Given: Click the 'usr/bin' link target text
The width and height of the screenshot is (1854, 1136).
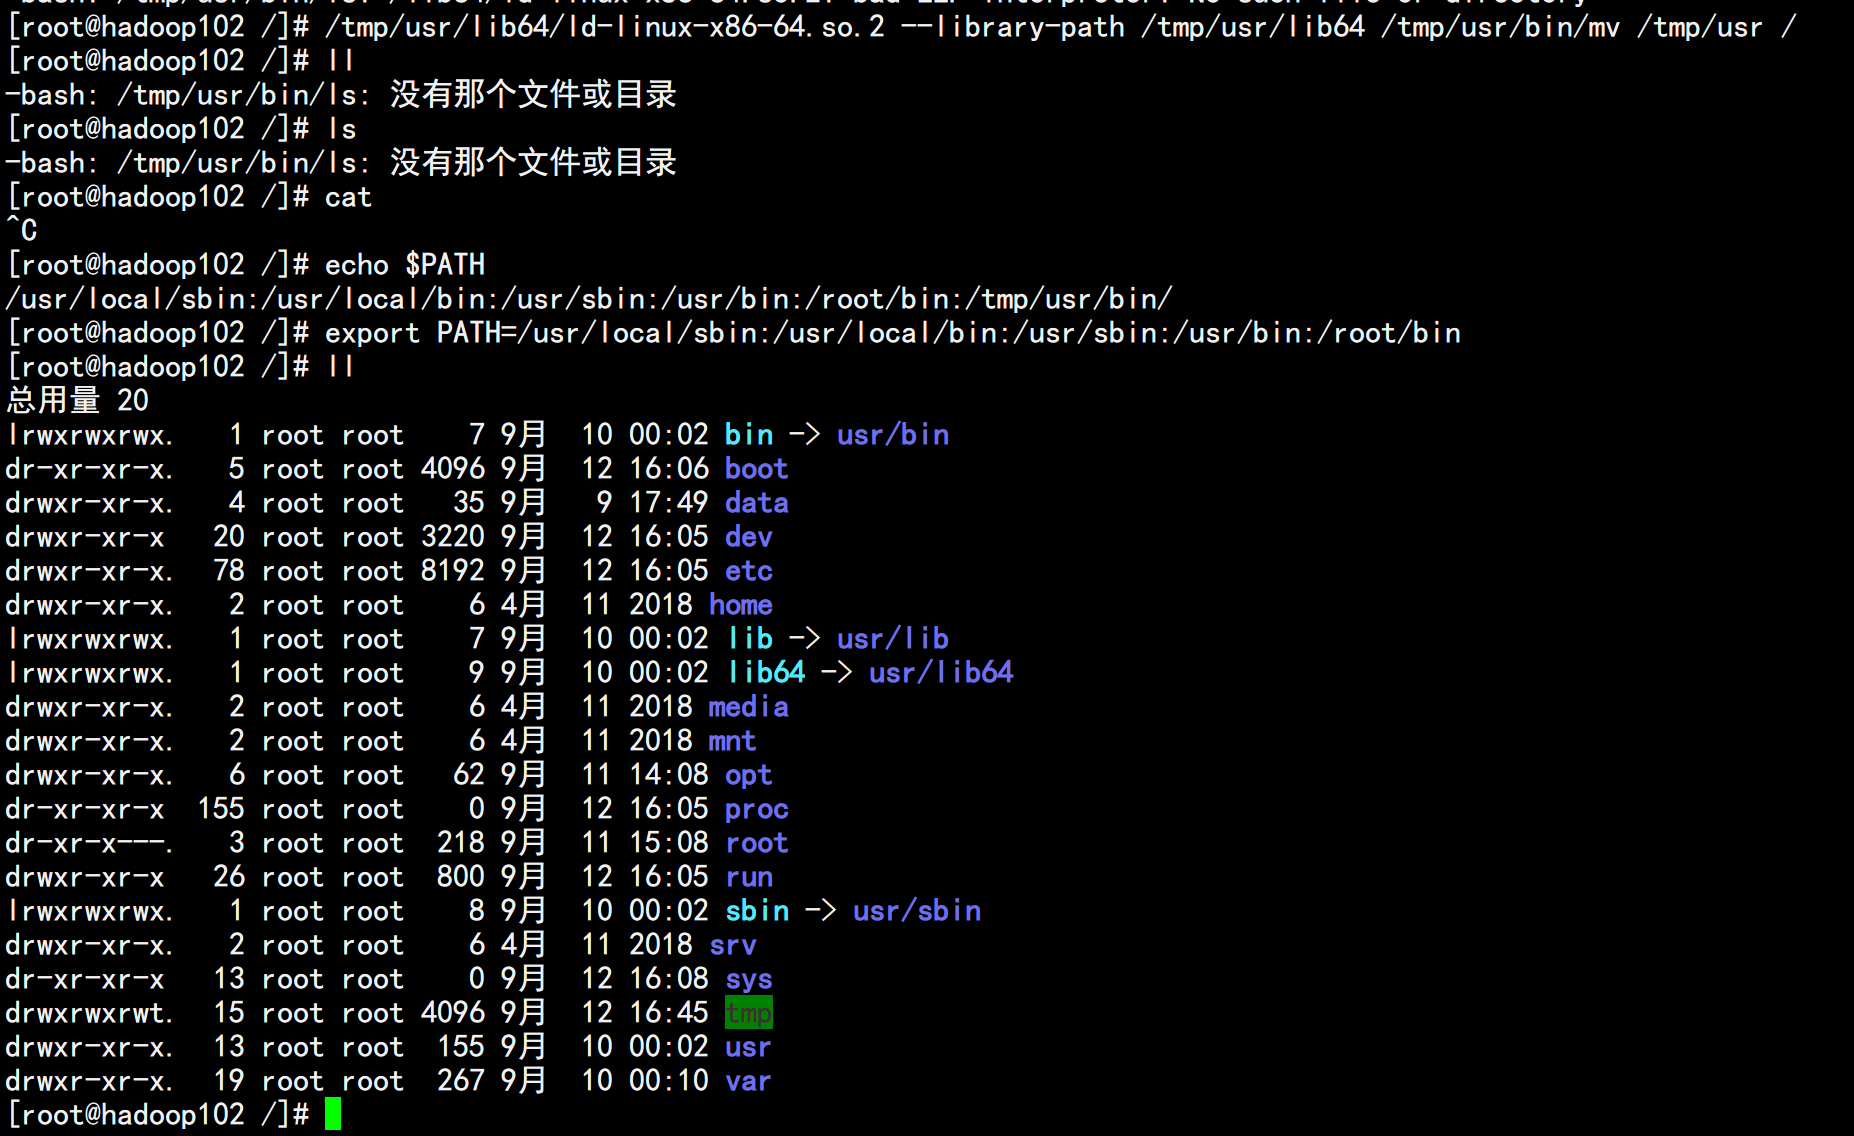Looking at the screenshot, I should pyautogui.click(x=893, y=435).
